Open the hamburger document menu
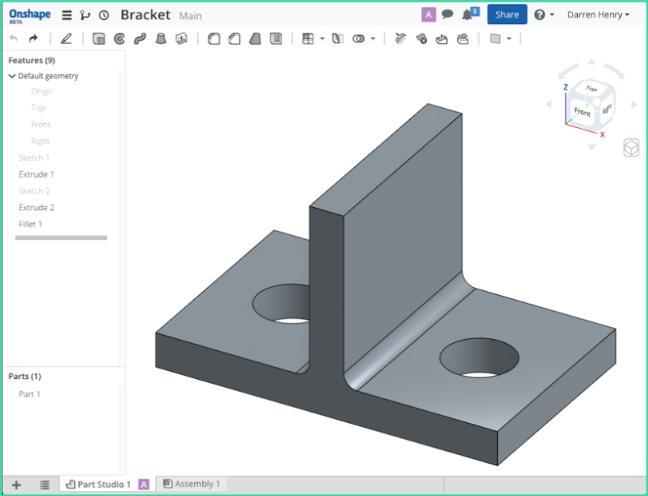The height and width of the screenshot is (496, 648). click(x=66, y=15)
